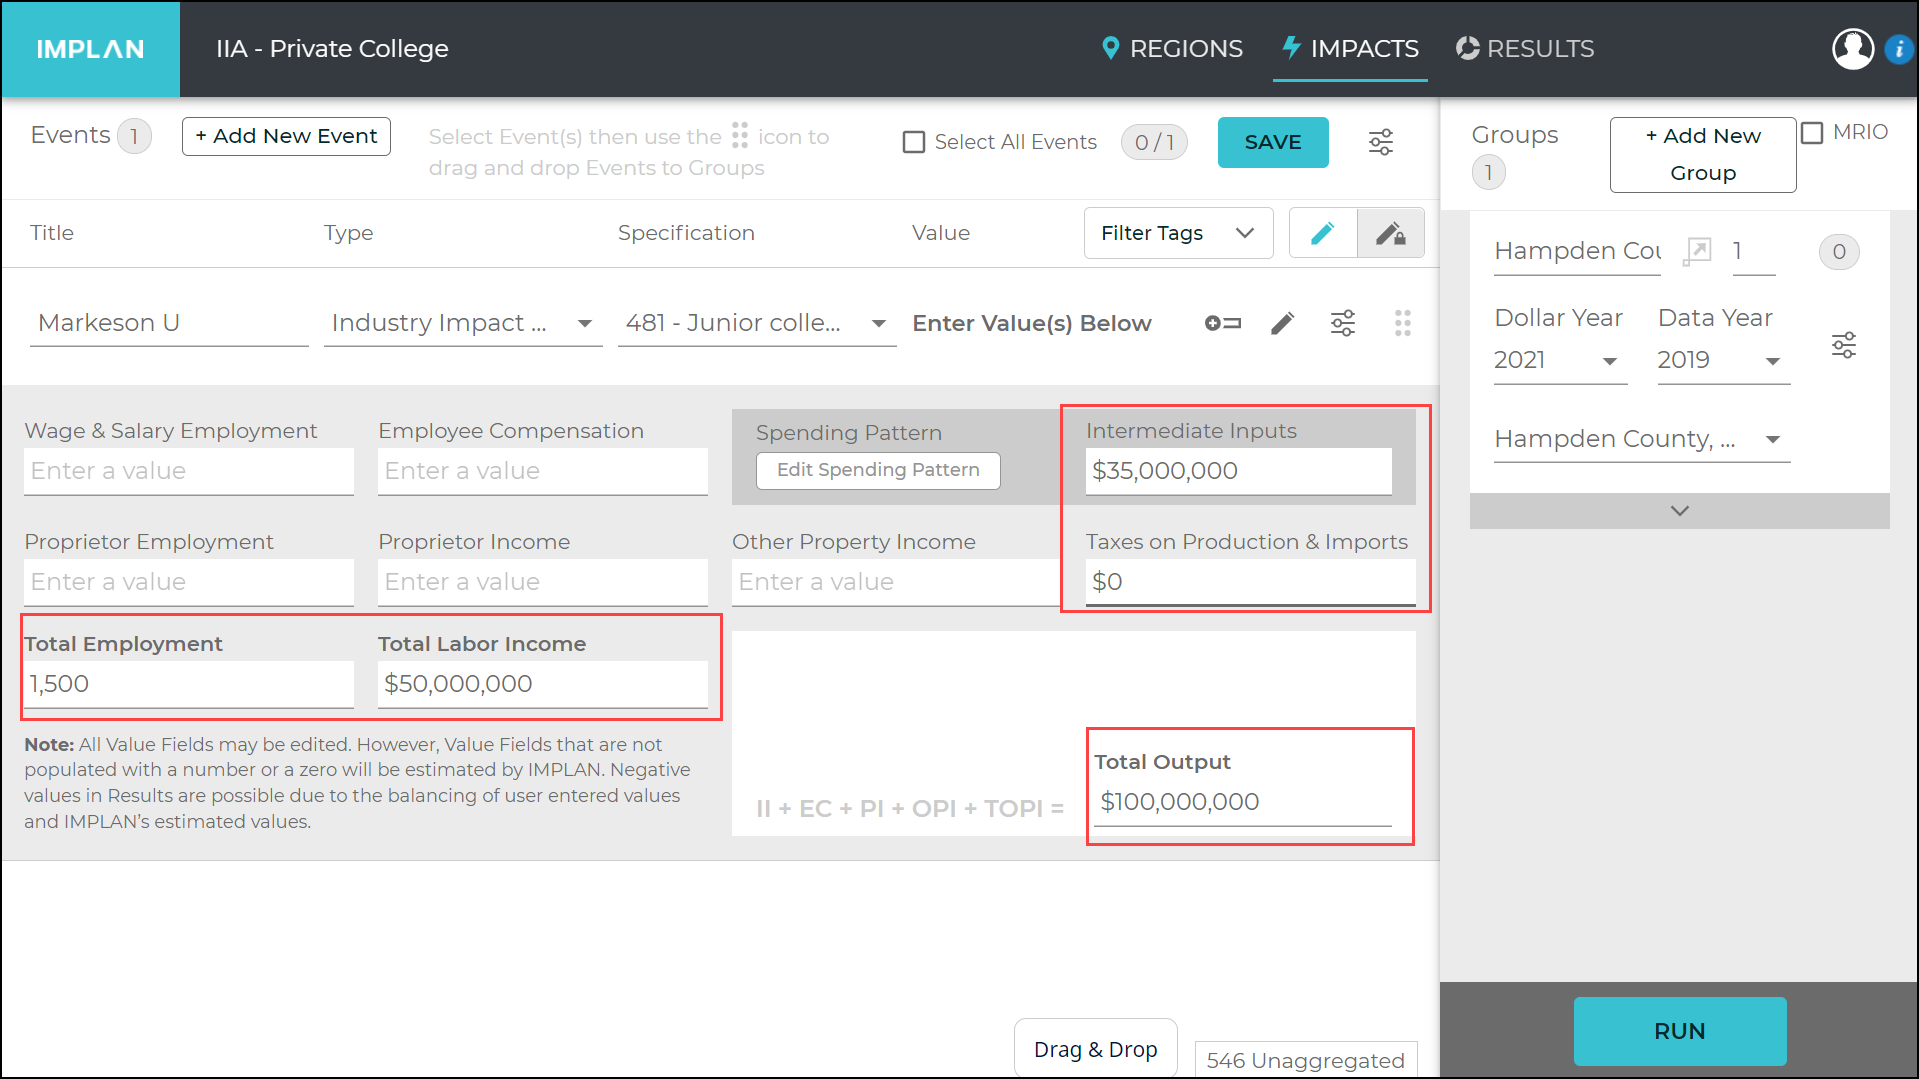
Task: Change the Data Year 2019 dropdown
Action: pyautogui.click(x=1723, y=360)
